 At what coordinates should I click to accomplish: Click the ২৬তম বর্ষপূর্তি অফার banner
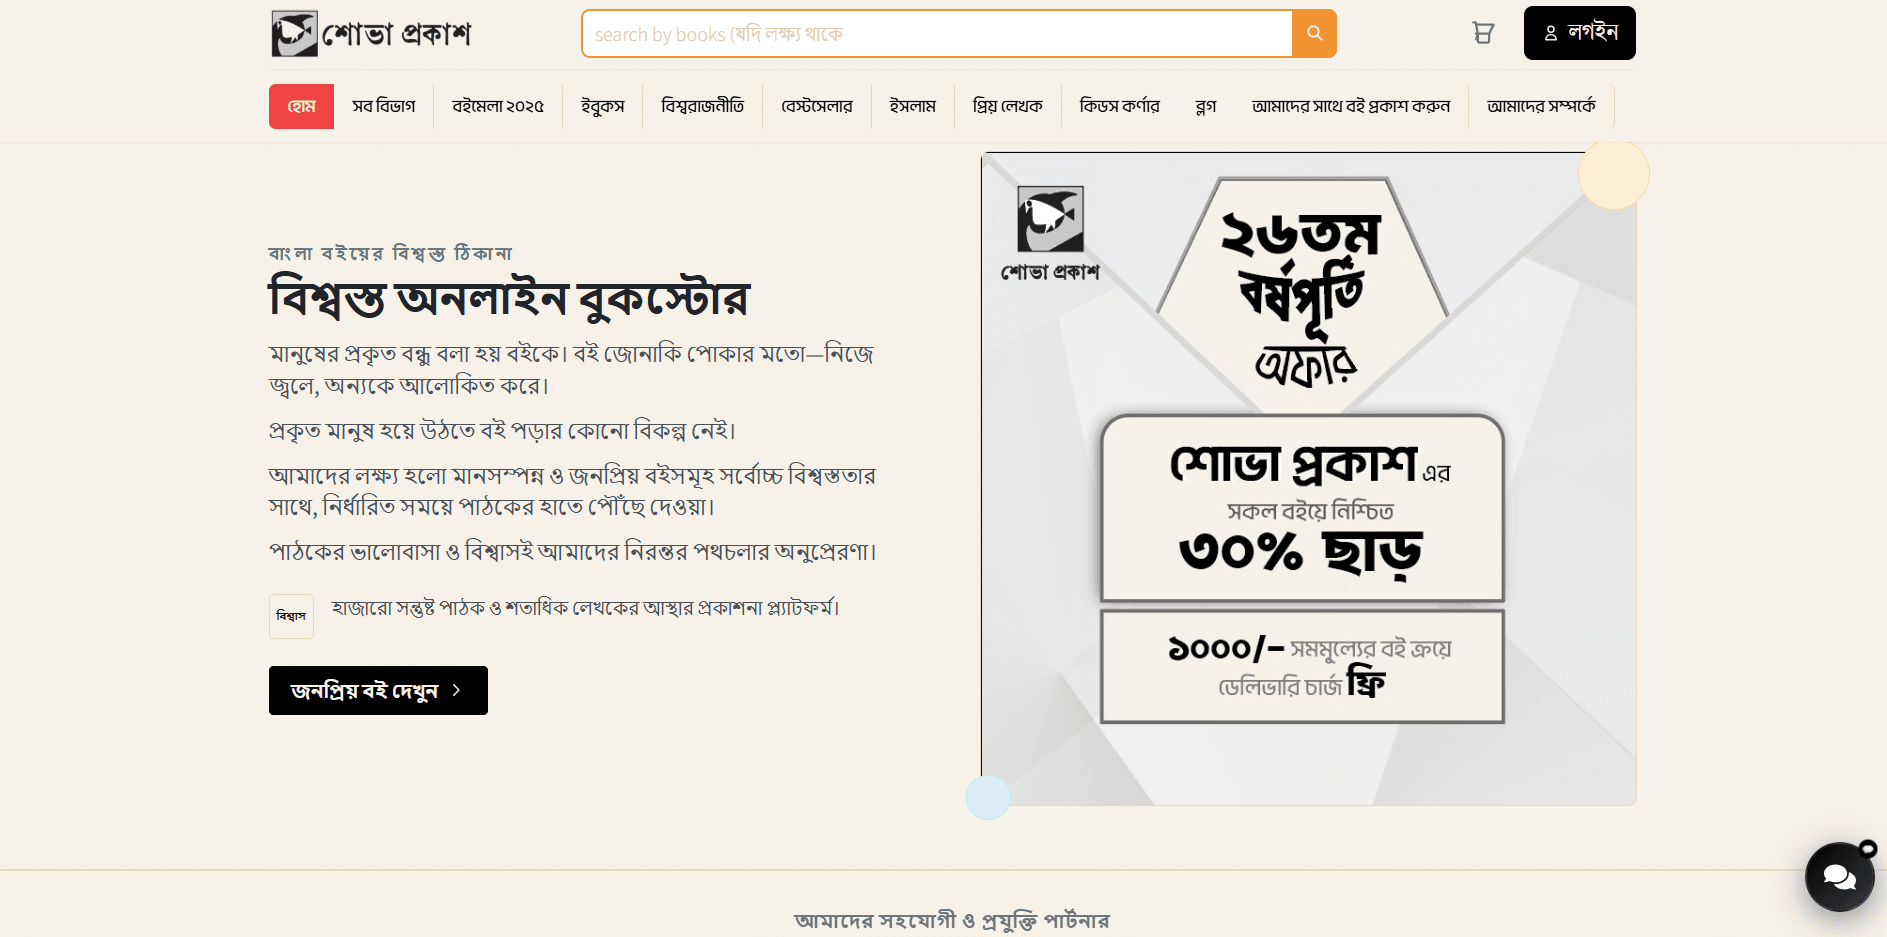tap(1309, 479)
